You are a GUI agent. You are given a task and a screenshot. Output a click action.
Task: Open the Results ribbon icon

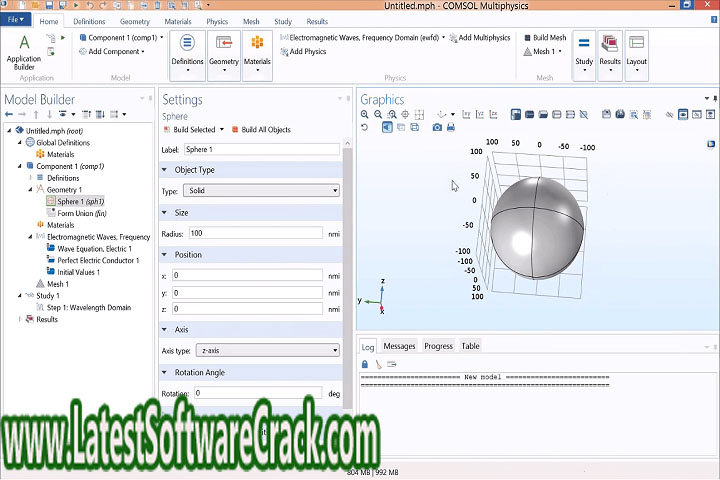click(610, 56)
